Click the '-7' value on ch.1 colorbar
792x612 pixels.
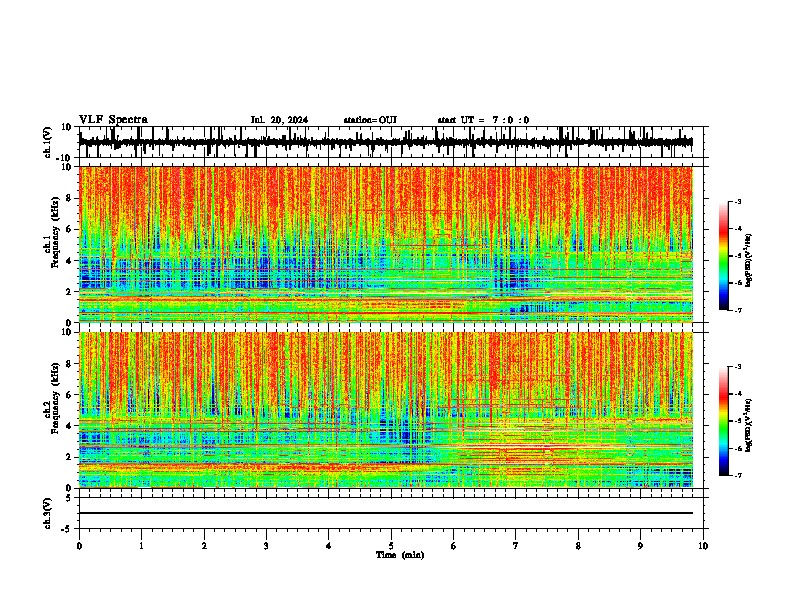click(x=737, y=310)
